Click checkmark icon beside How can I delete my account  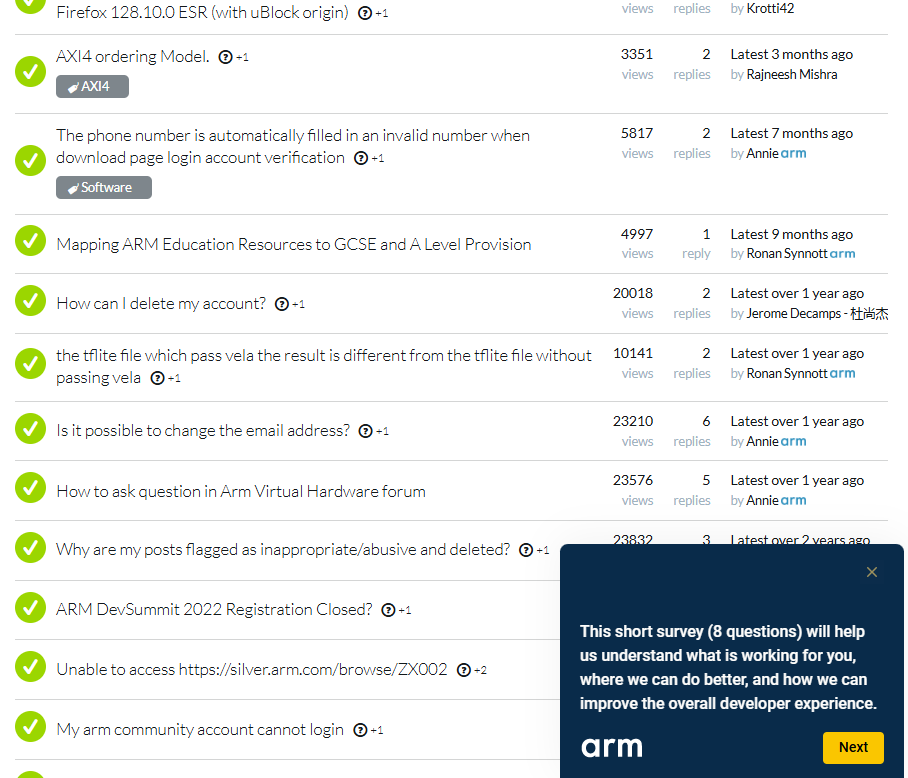click(30, 300)
